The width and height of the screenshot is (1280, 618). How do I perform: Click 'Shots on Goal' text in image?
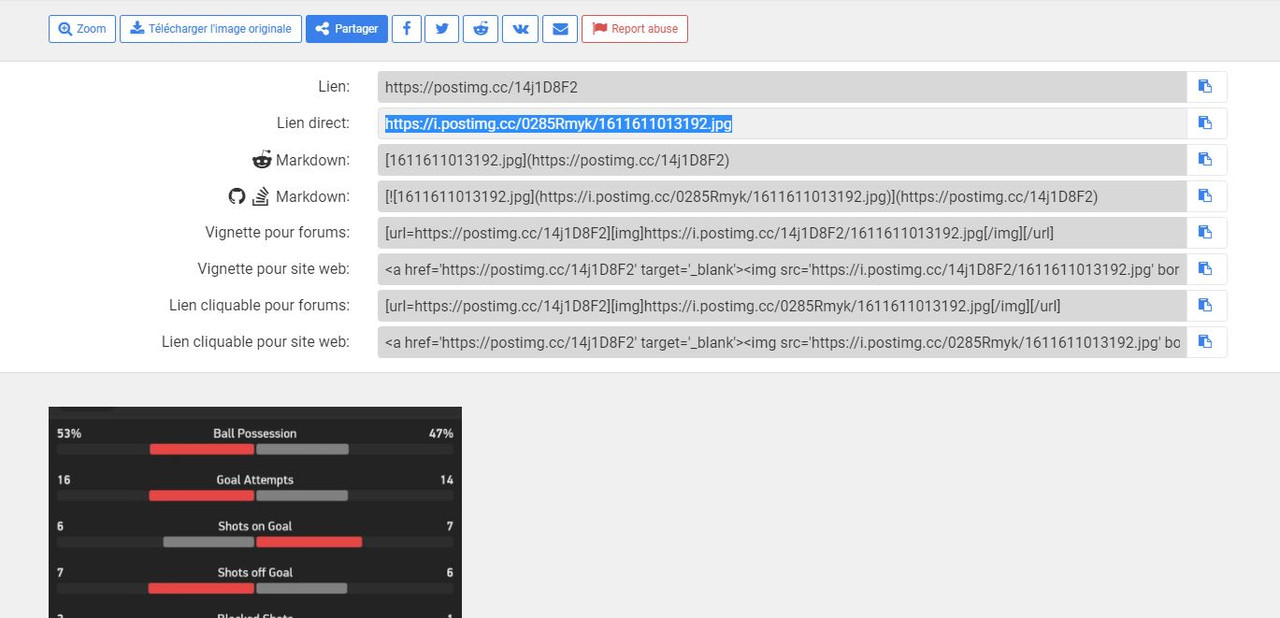[255, 526]
